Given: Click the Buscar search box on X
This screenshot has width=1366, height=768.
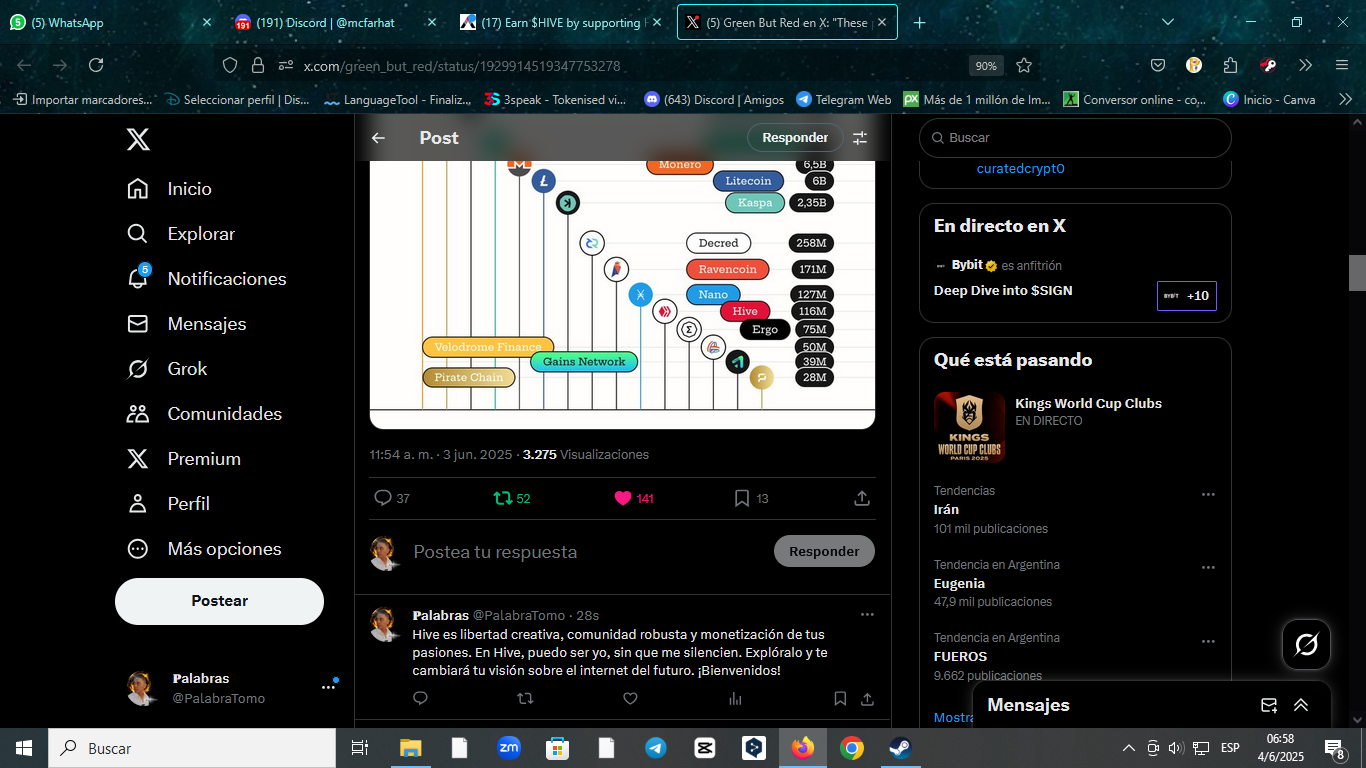Looking at the screenshot, I should click(1075, 138).
